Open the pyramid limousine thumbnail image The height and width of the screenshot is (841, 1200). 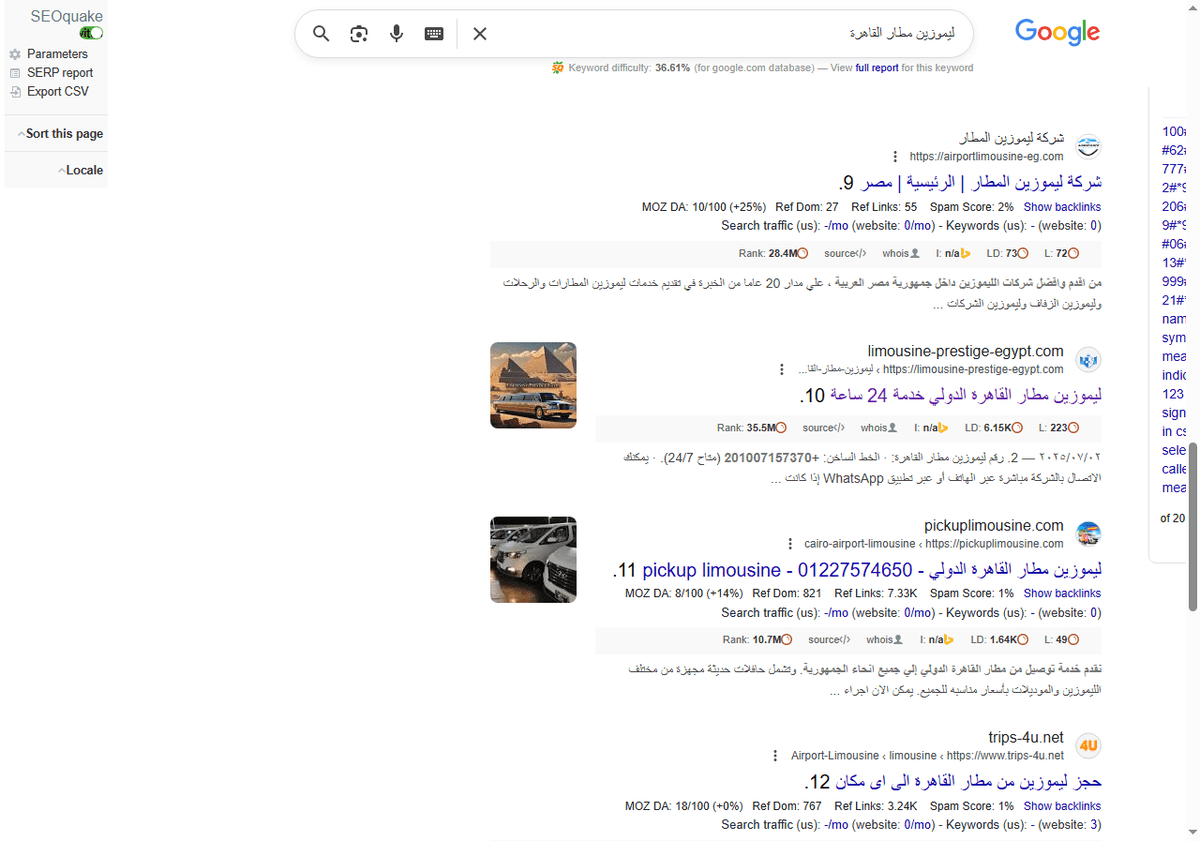point(533,385)
